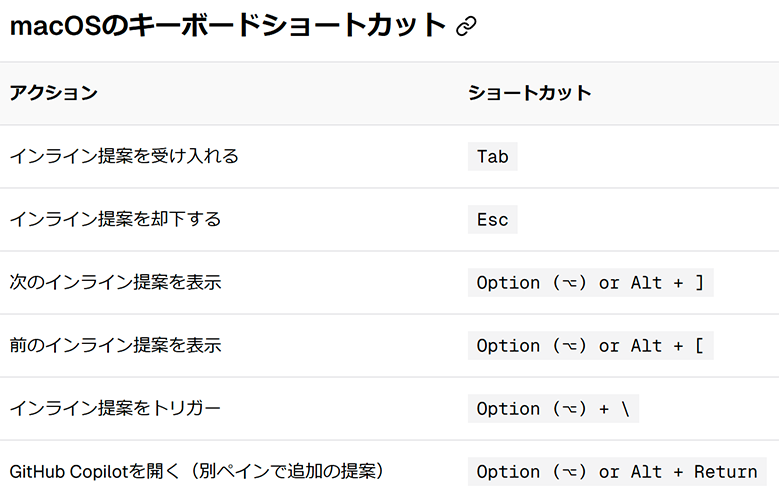
Task: Click Option or Alt + Return code
Action: tap(617, 472)
